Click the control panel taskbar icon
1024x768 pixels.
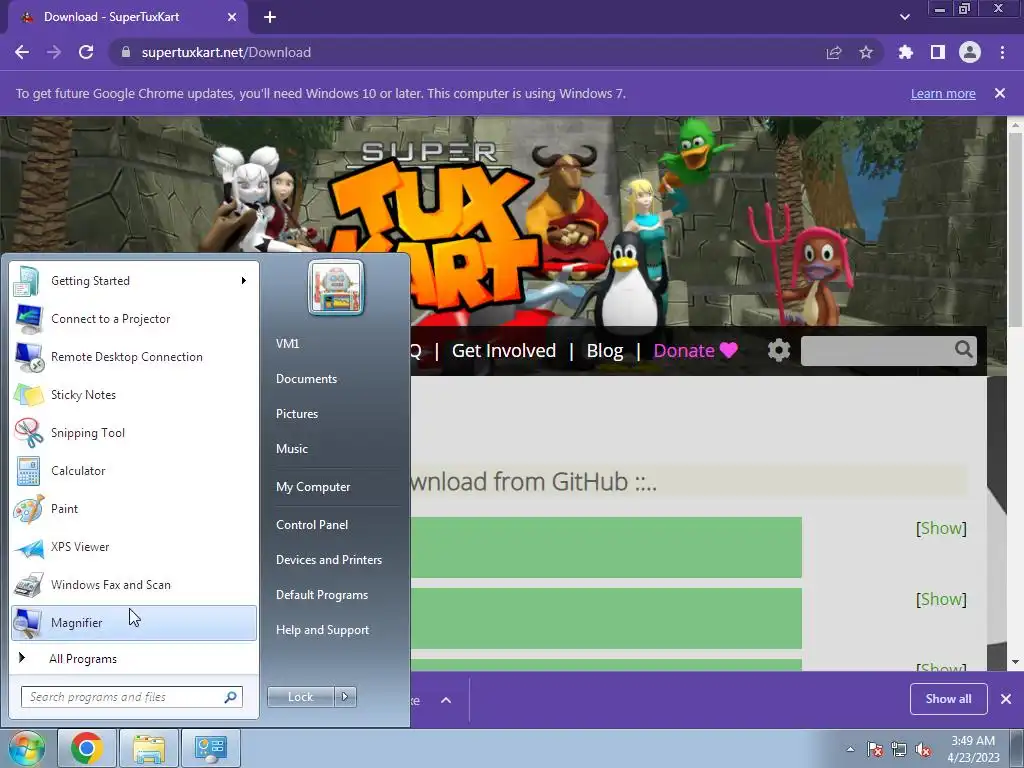pos(210,748)
